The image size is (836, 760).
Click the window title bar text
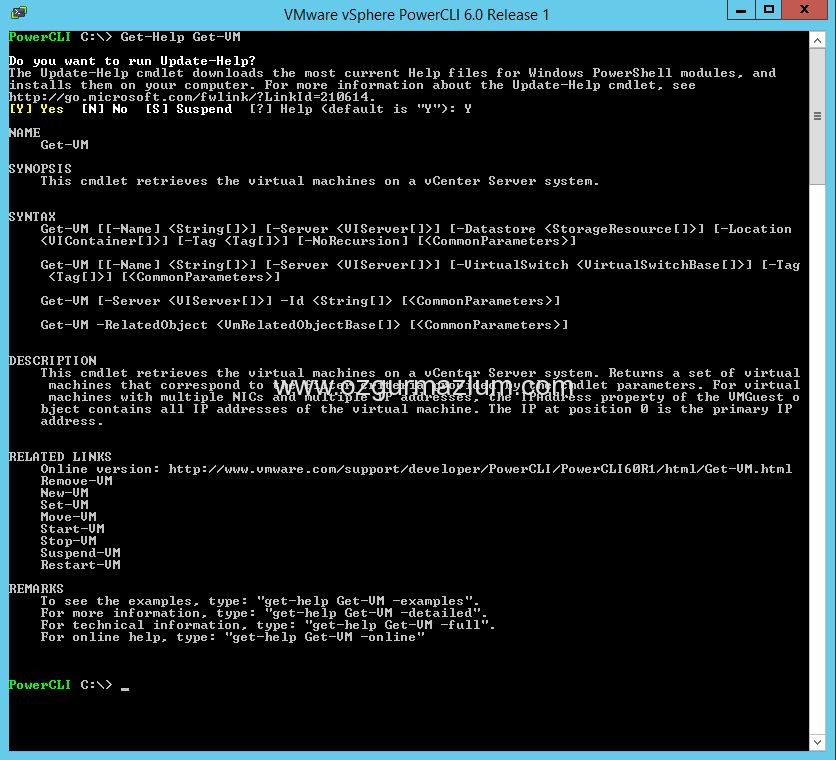[416, 14]
